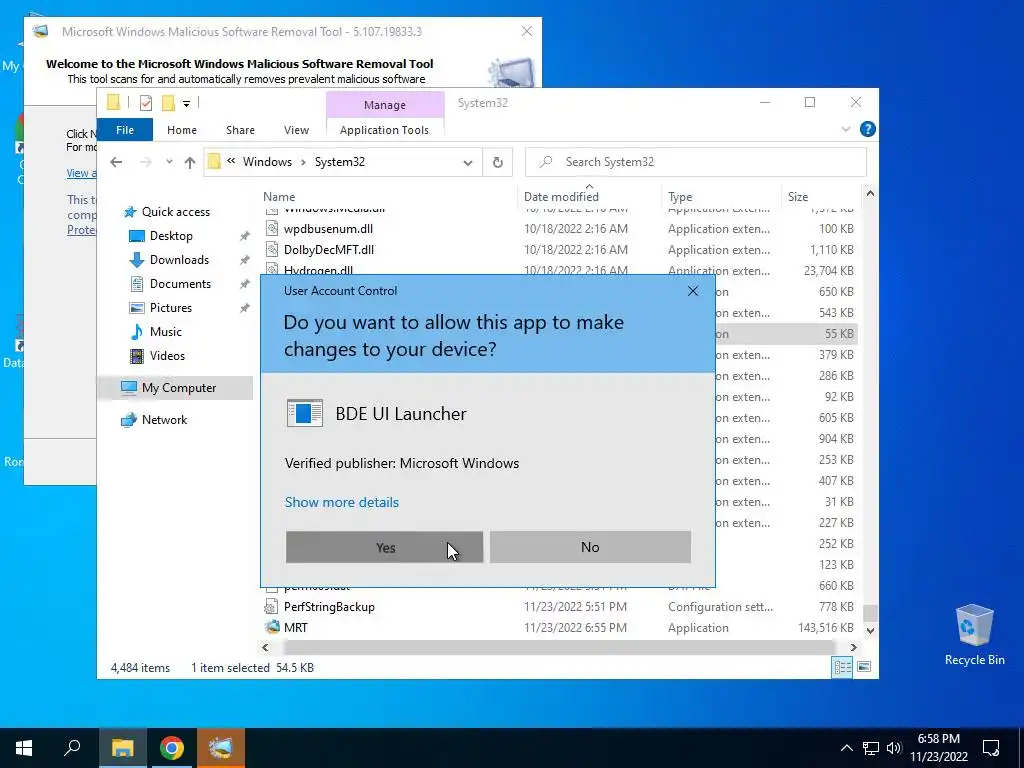Click the Windows breadcrumb in address bar
Screen dimensions: 1024x768
[267, 162]
